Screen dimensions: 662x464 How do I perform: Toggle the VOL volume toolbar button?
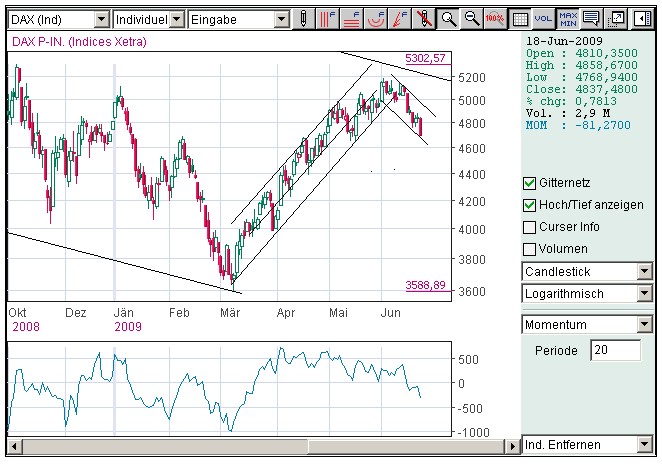coord(543,19)
